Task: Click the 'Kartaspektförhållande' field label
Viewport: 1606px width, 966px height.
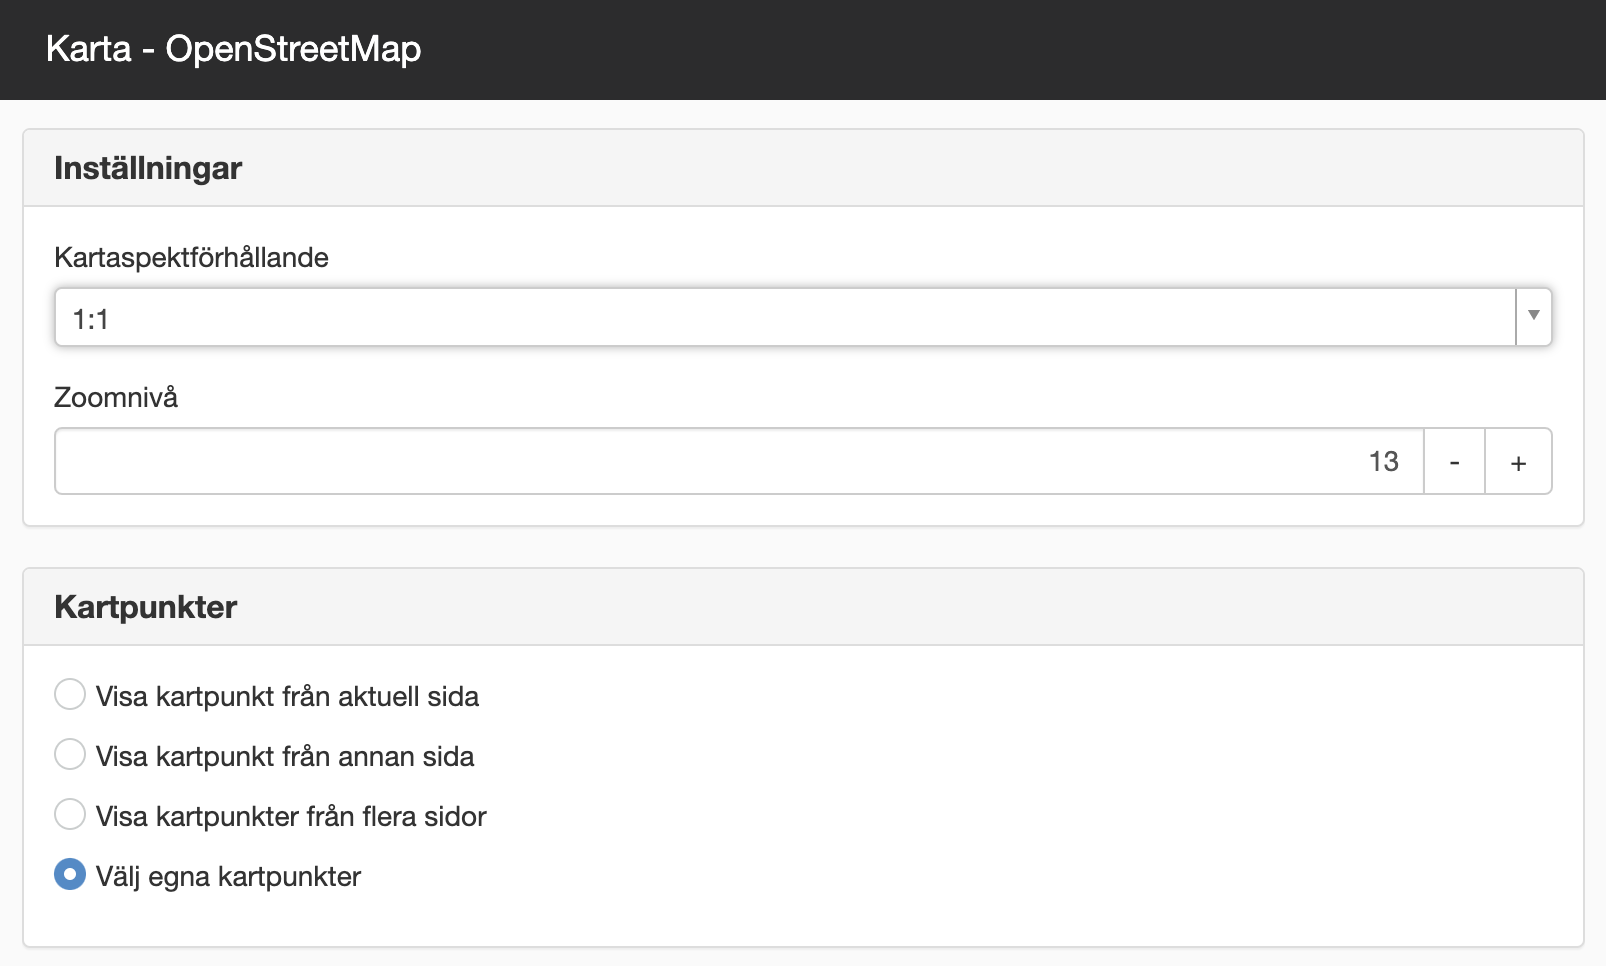Action: [x=191, y=257]
